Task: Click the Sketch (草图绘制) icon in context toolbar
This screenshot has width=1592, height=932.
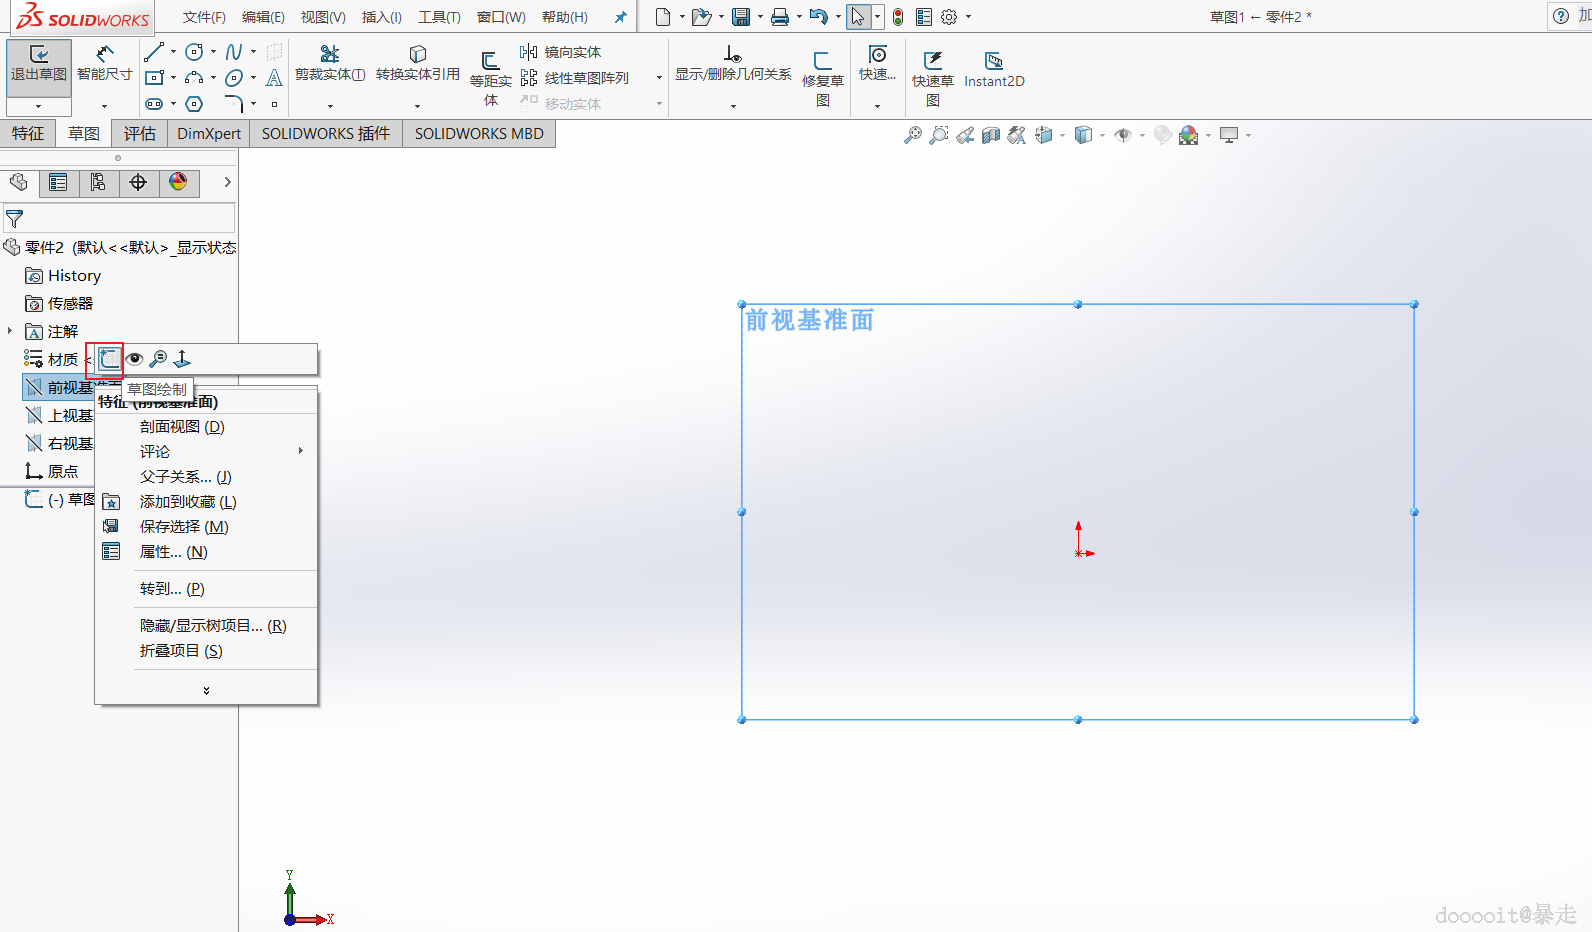Action: tap(108, 359)
